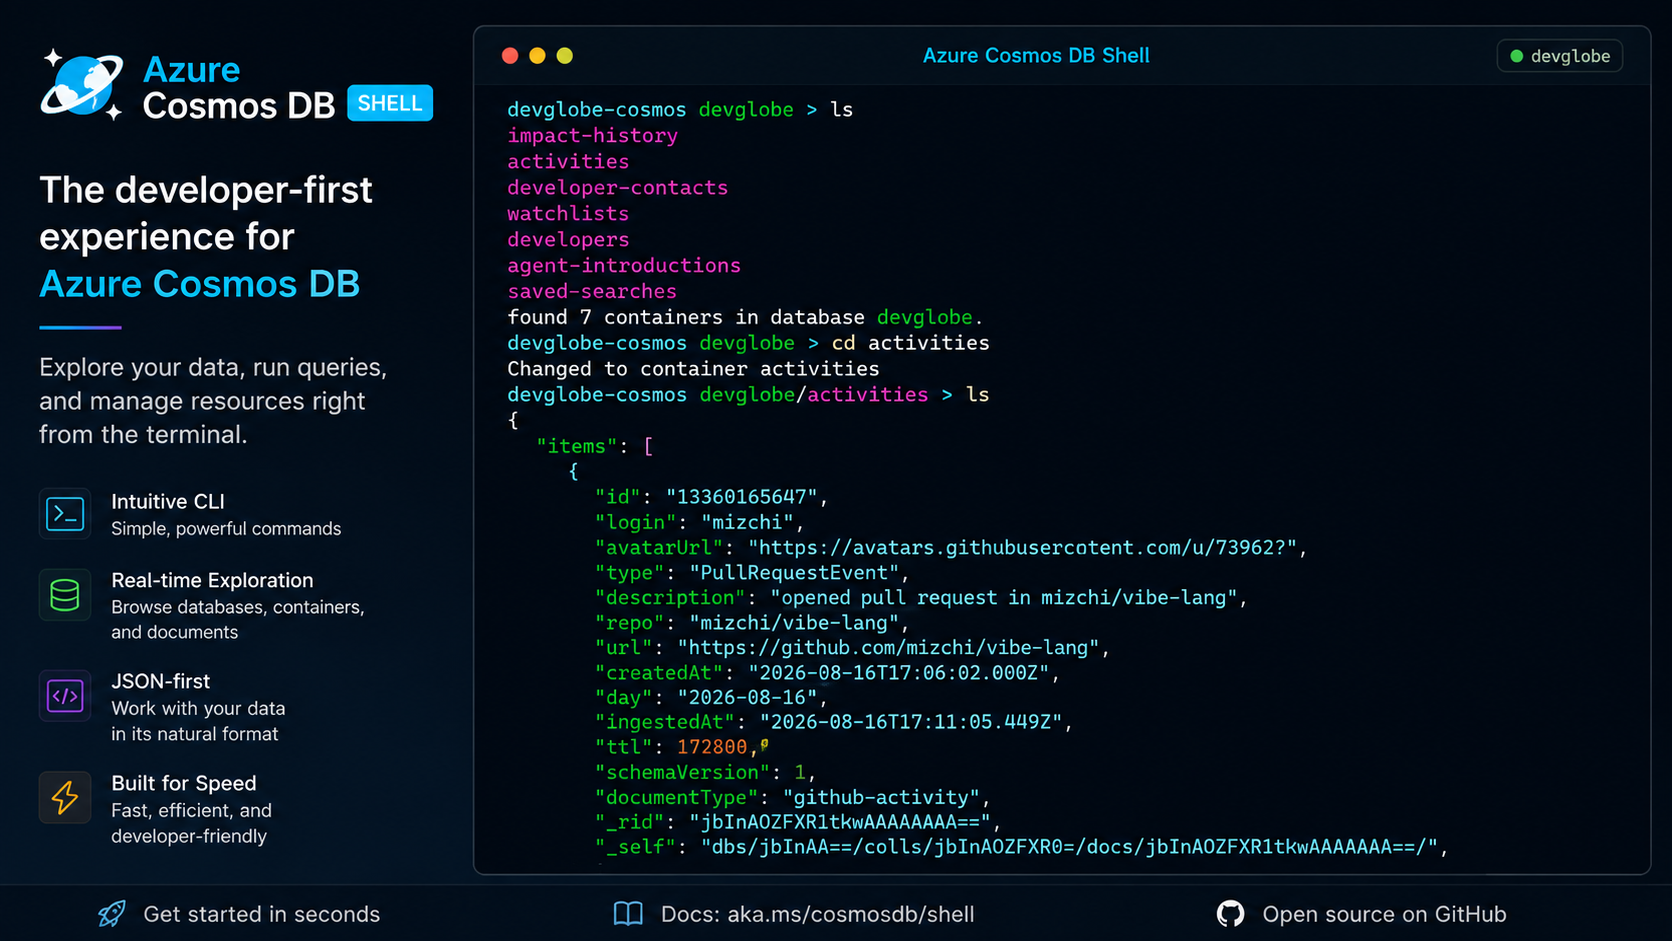Click the JSON-first code brackets icon
This screenshot has width=1672, height=941.
[x=65, y=695]
